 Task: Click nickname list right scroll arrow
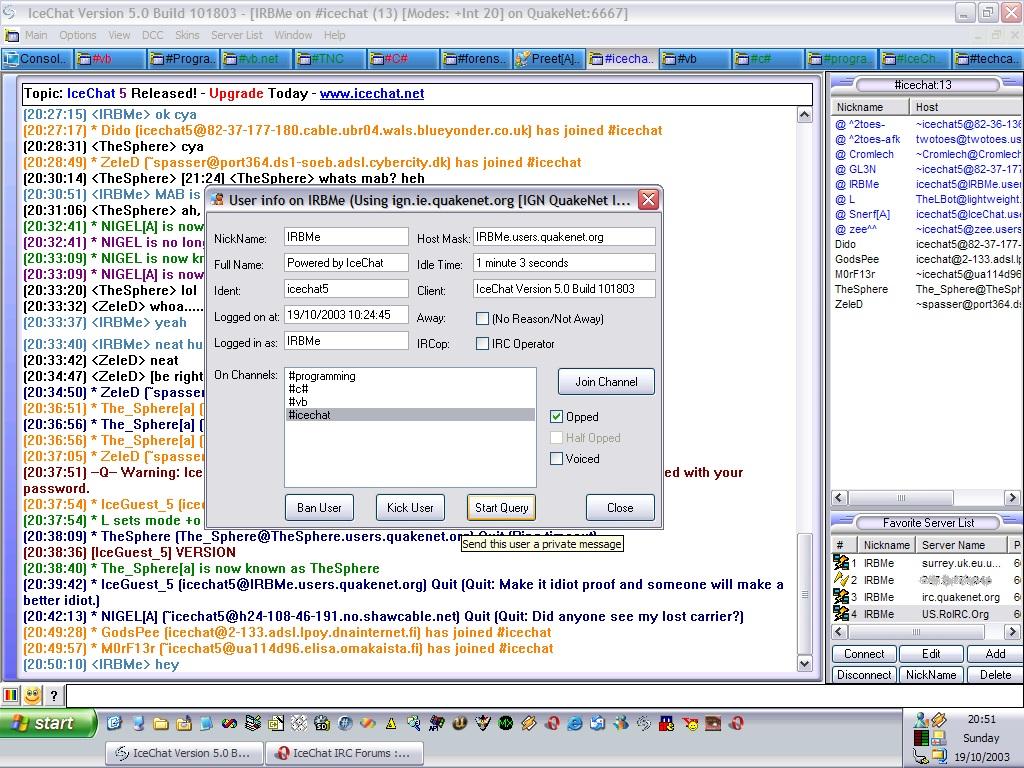(1012, 498)
